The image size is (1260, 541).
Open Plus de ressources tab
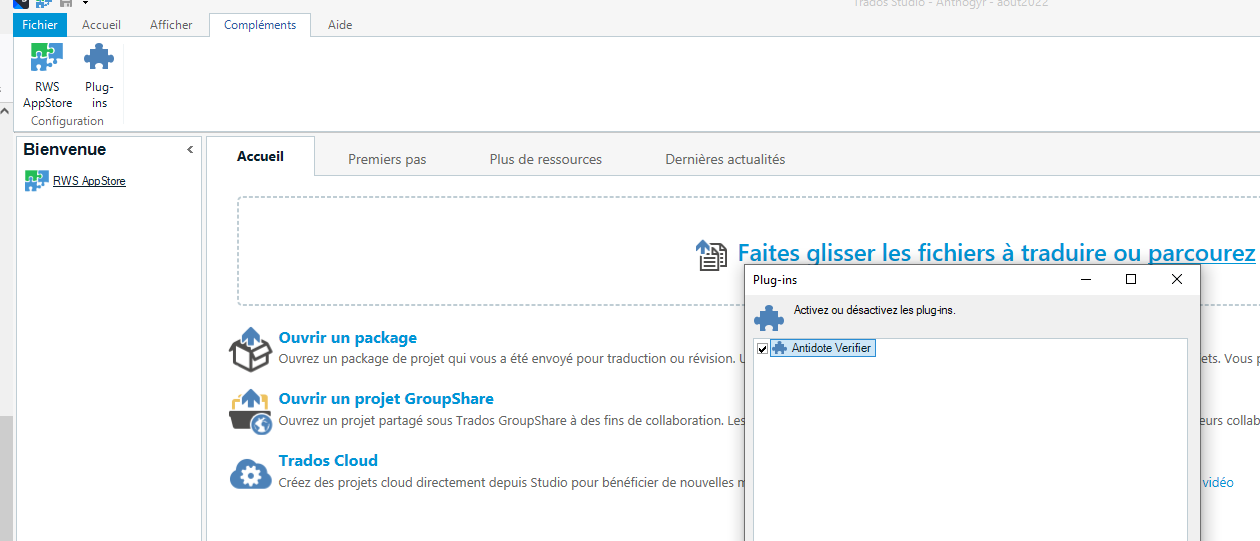click(x=546, y=159)
